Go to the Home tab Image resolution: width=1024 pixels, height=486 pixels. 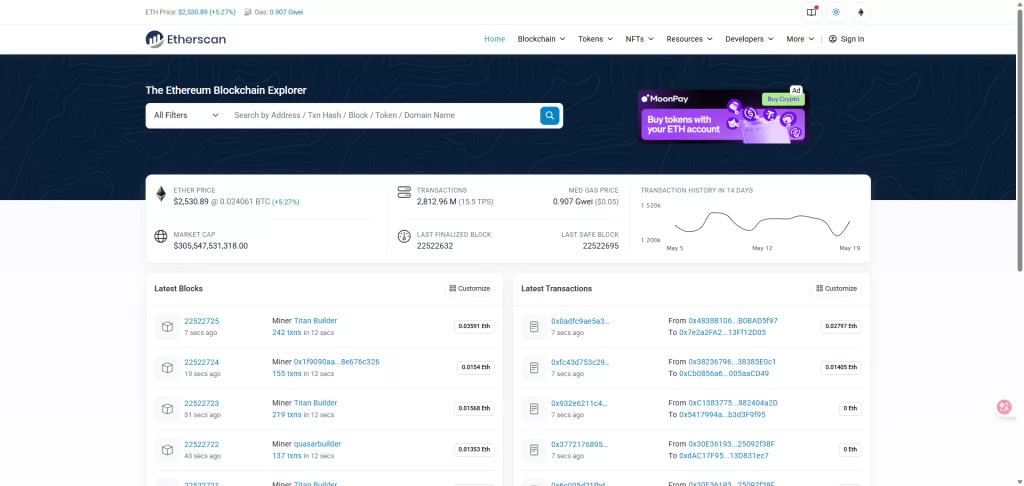494,39
